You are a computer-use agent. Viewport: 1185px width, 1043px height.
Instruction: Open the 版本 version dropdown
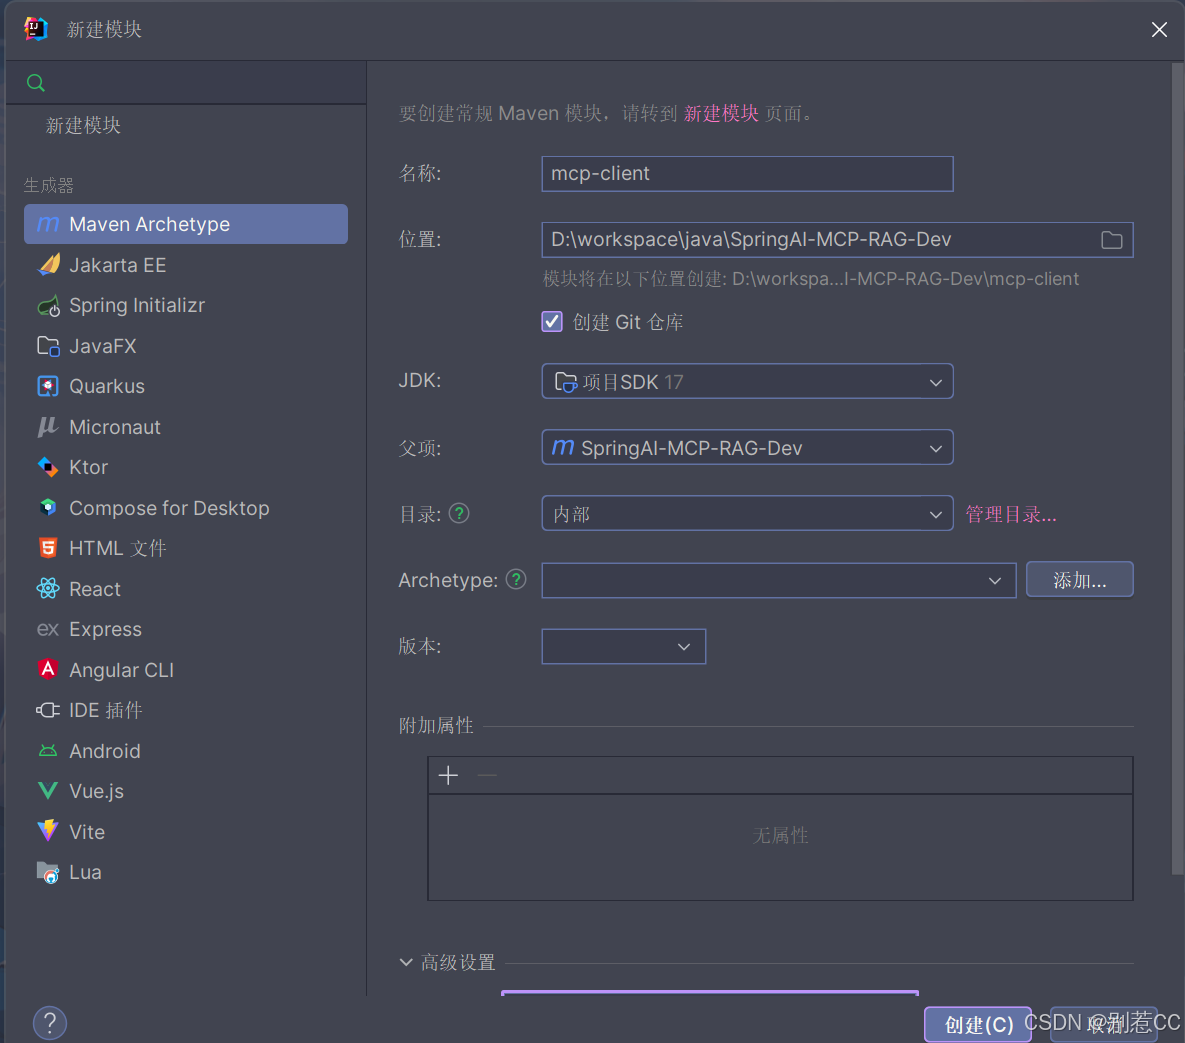[x=623, y=647]
